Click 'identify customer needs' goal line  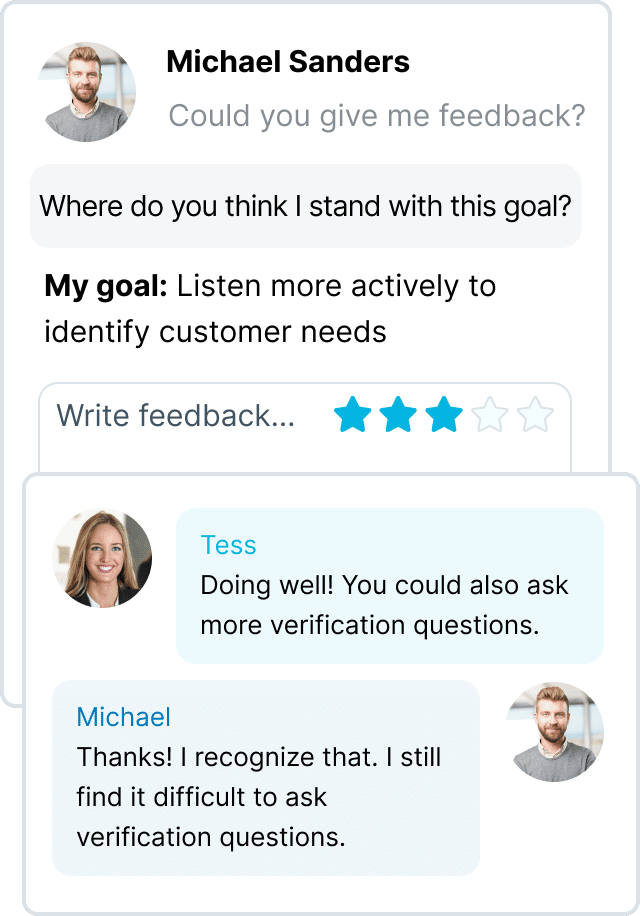pos(215,332)
